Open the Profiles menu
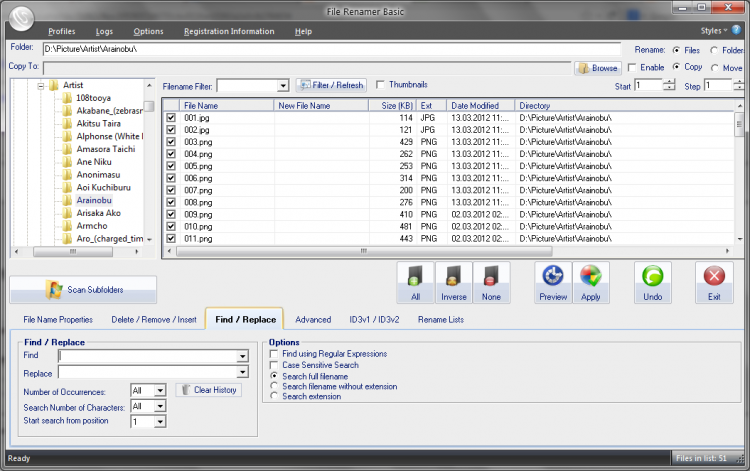Viewport: 750px width, 471px height. pyautogui.click(x=61, y=31)
